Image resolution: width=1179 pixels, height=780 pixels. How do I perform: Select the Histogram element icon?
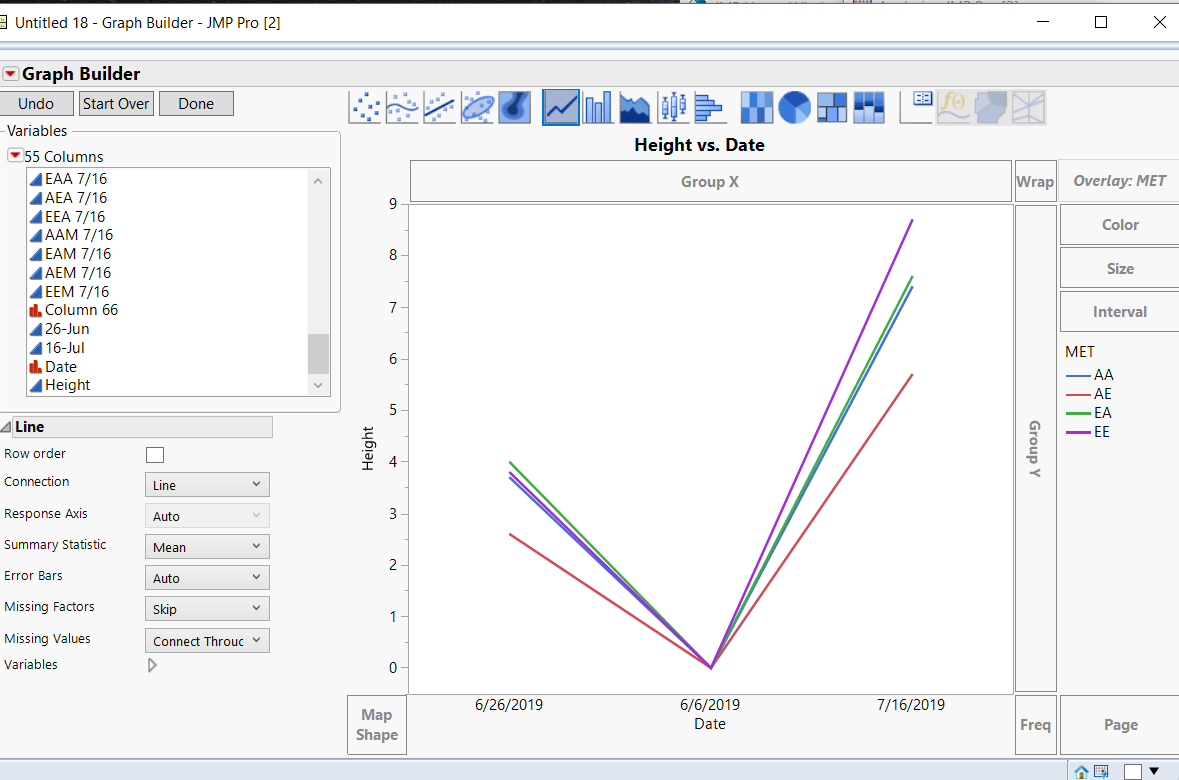click(x=709, y=108)
